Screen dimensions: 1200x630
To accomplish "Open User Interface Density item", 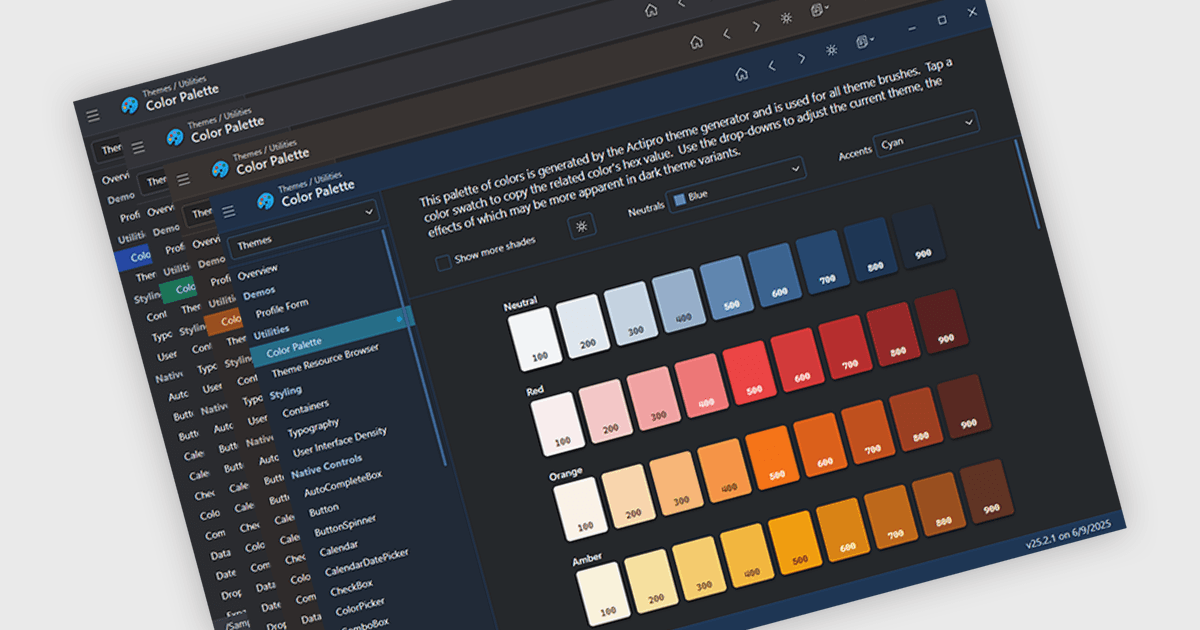I will (340, 443).
